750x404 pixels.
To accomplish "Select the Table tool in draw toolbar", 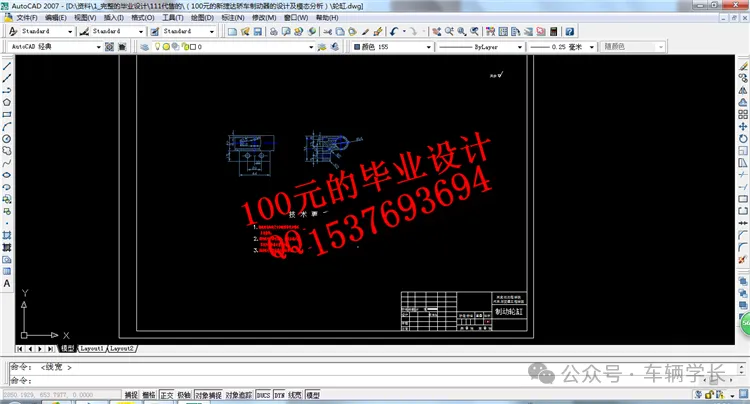I will point(7,272).
